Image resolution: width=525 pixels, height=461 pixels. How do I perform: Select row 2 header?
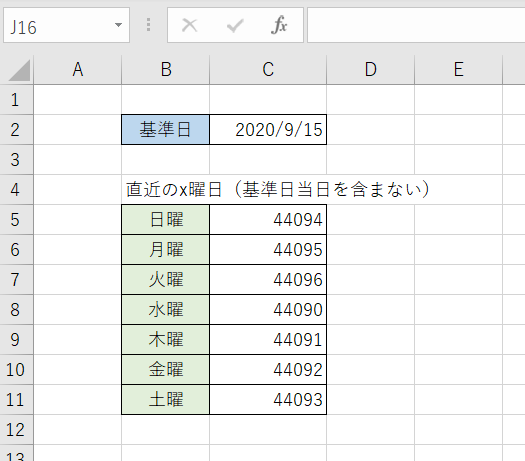click(16, 130)
